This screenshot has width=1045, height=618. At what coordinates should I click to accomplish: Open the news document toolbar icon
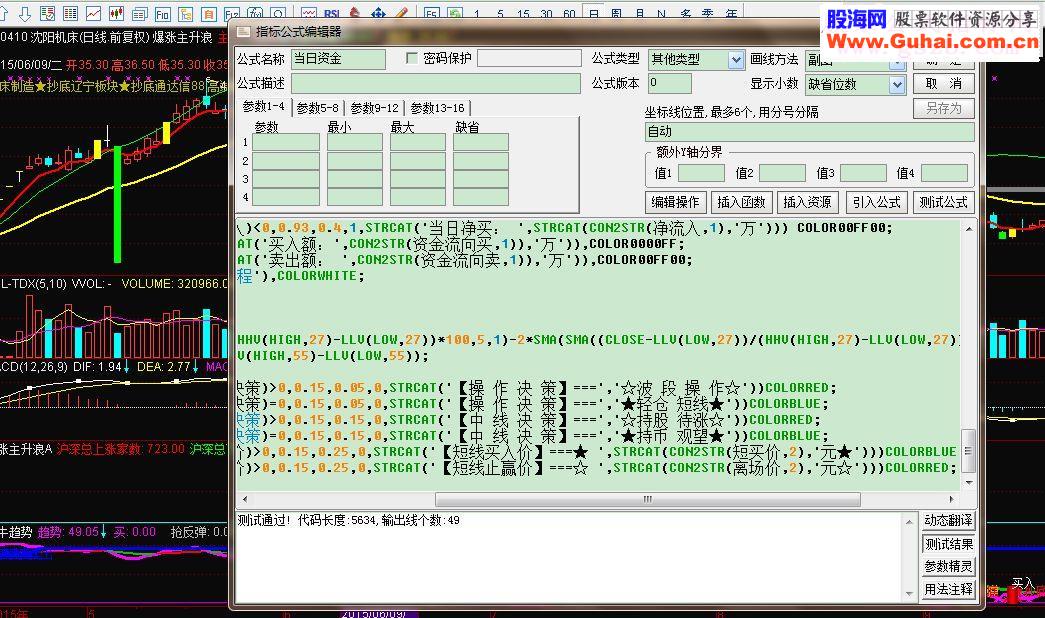[x=139, y=13]
